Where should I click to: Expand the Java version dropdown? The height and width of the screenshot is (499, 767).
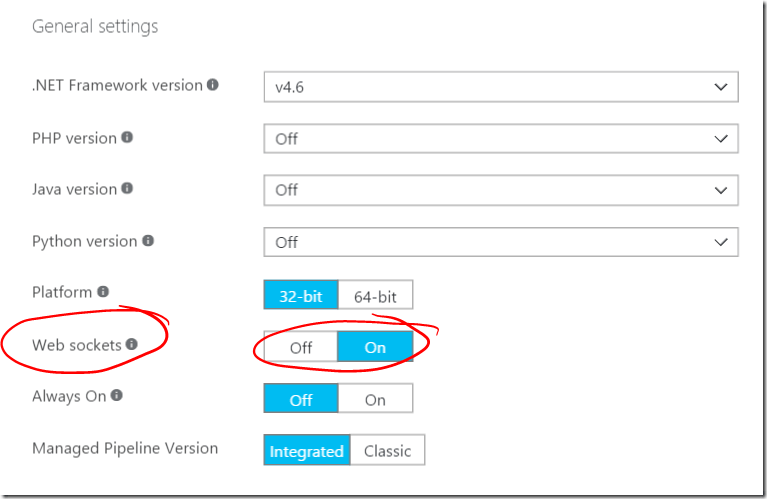tap(501, 190)
